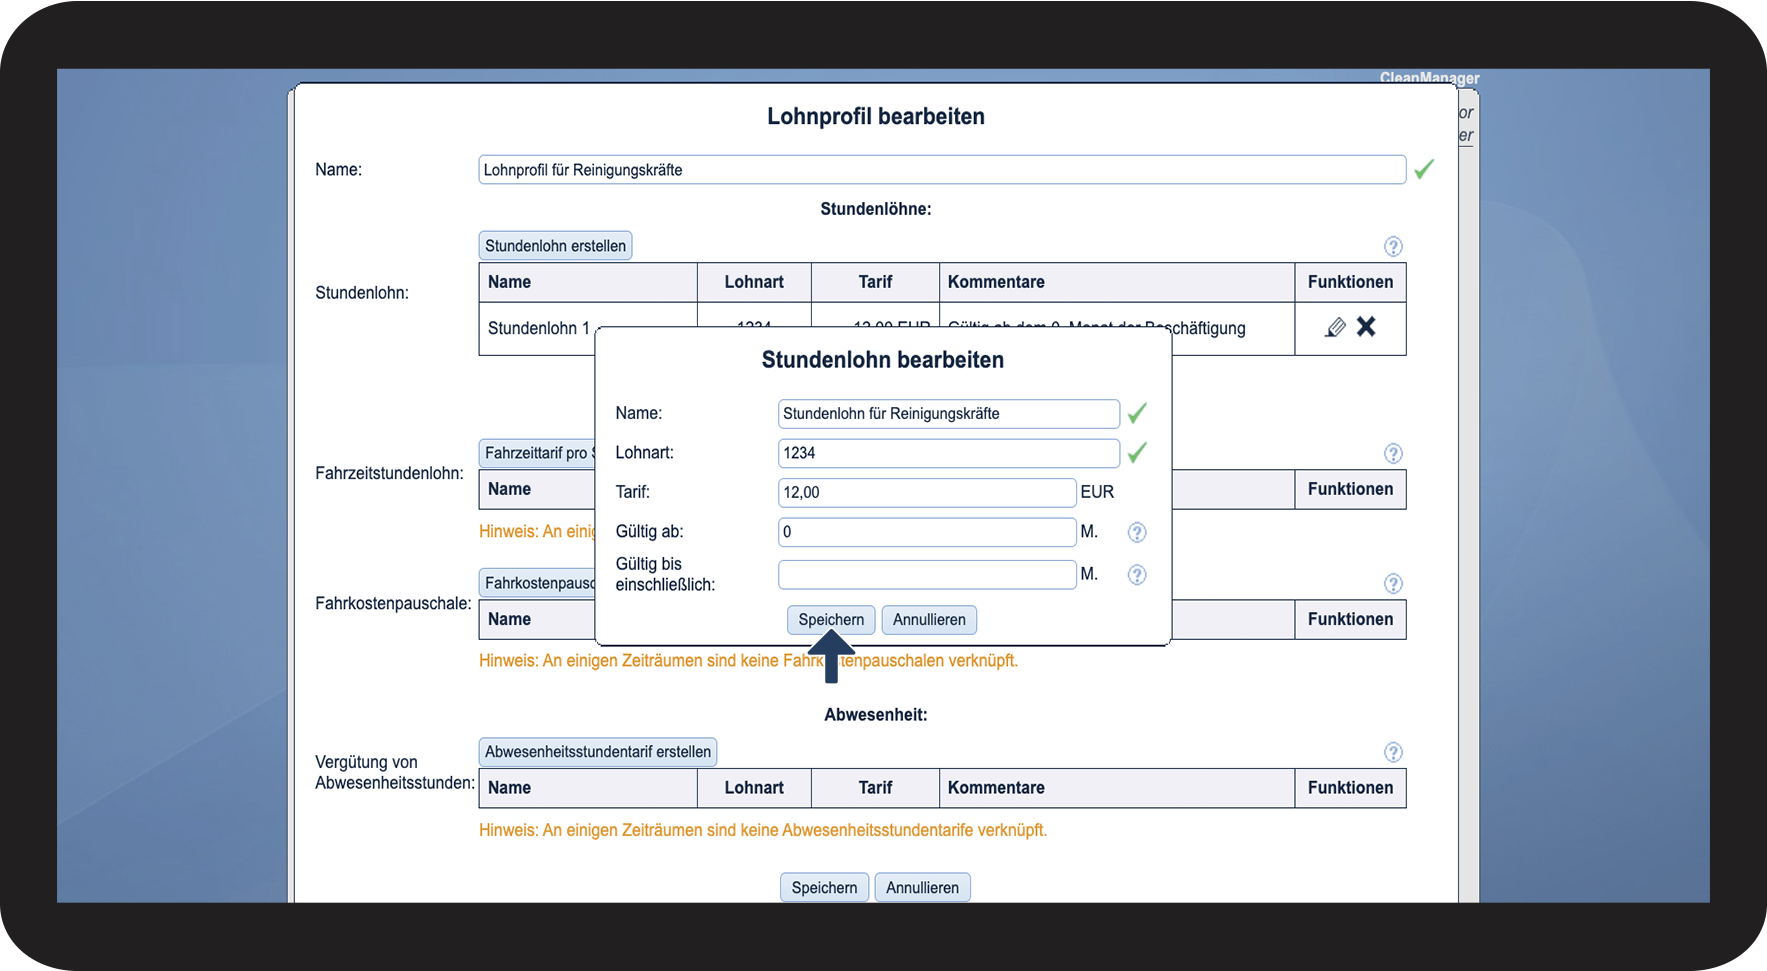Focus the Lohnprofil Name input field

click(x=941, y=170)
